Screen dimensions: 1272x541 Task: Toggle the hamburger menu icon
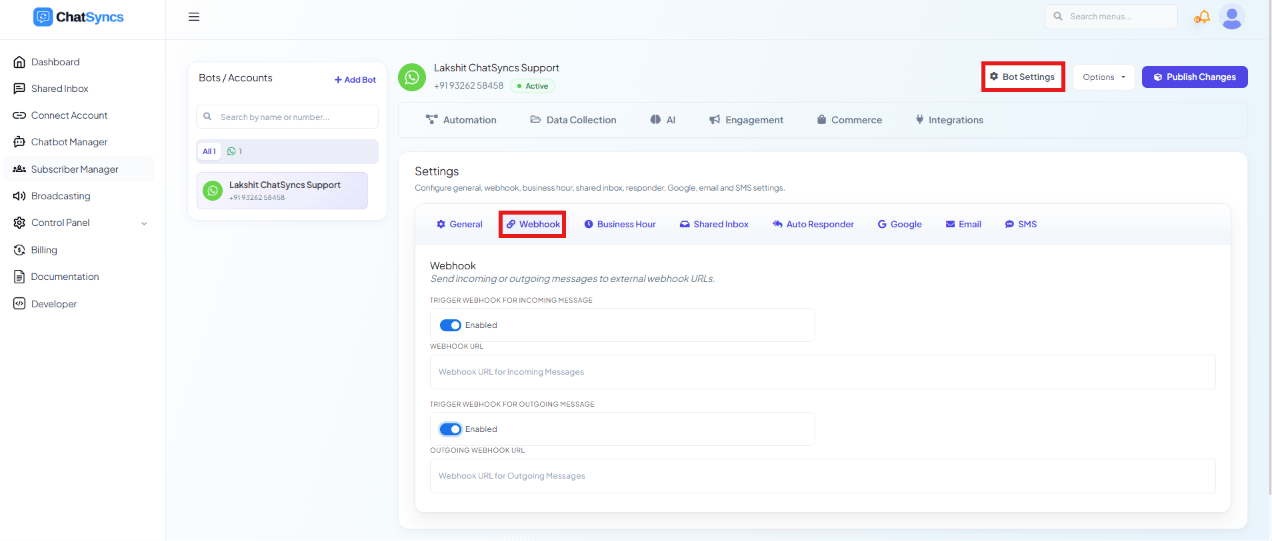pos(194,17)
